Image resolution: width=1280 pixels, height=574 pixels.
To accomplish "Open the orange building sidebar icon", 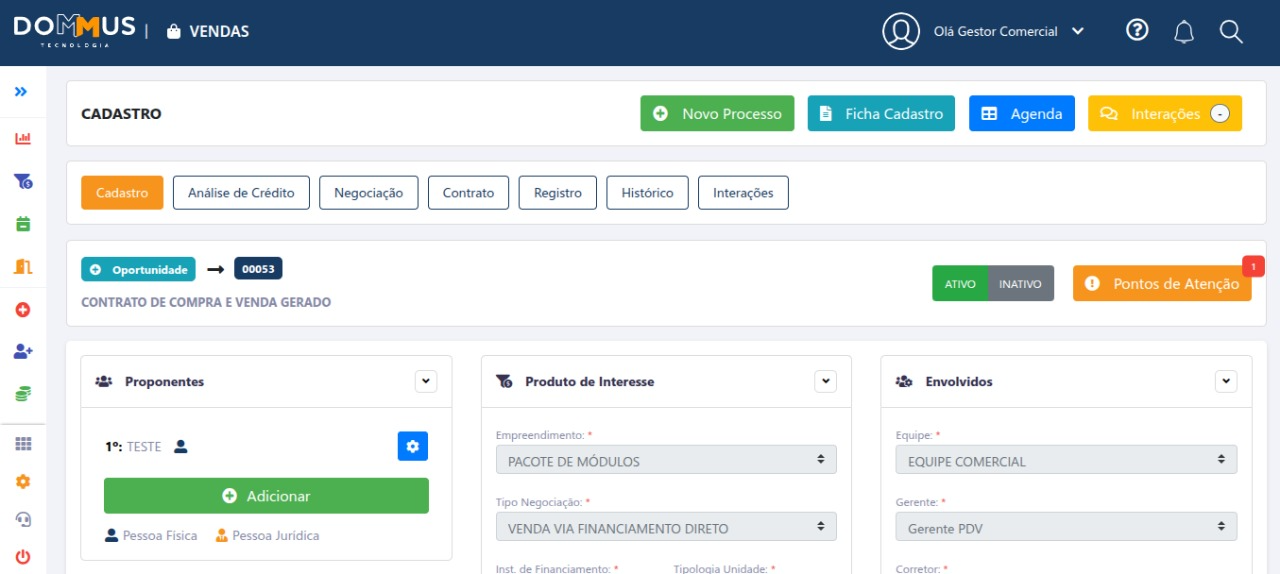I will (23, 266).
